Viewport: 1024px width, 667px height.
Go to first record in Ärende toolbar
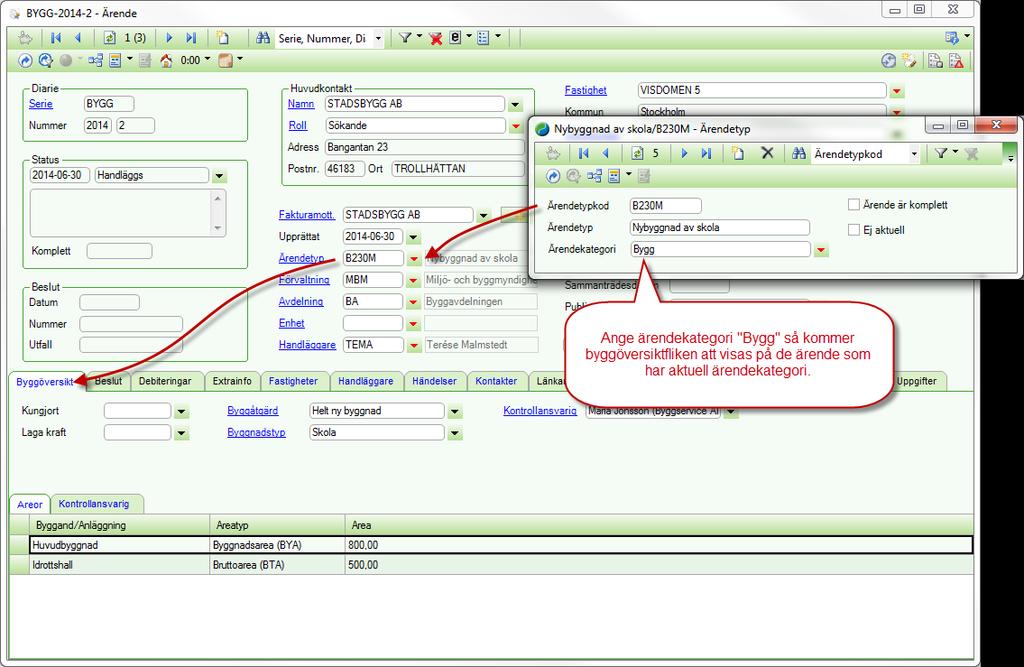click(56, 38)
